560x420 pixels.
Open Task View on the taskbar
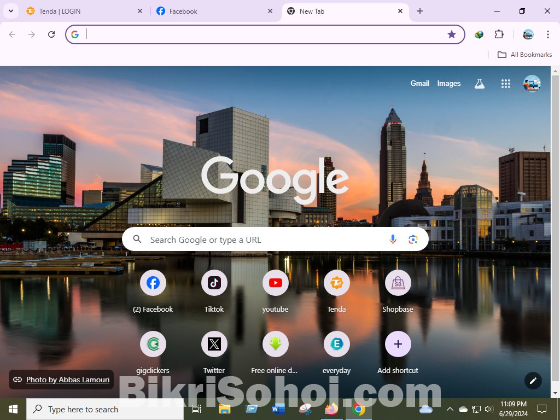pos(196,409)
